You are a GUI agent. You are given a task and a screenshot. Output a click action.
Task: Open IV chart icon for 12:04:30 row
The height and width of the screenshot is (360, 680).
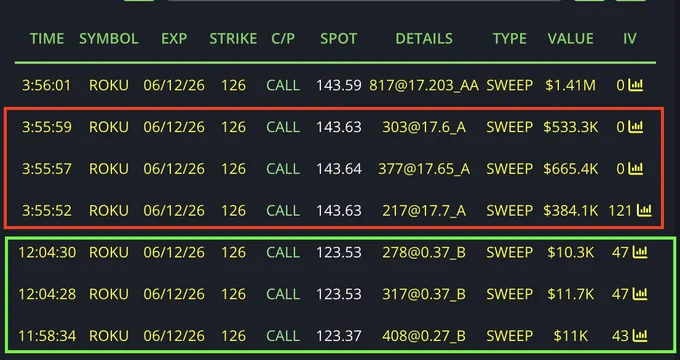(640, 252)
